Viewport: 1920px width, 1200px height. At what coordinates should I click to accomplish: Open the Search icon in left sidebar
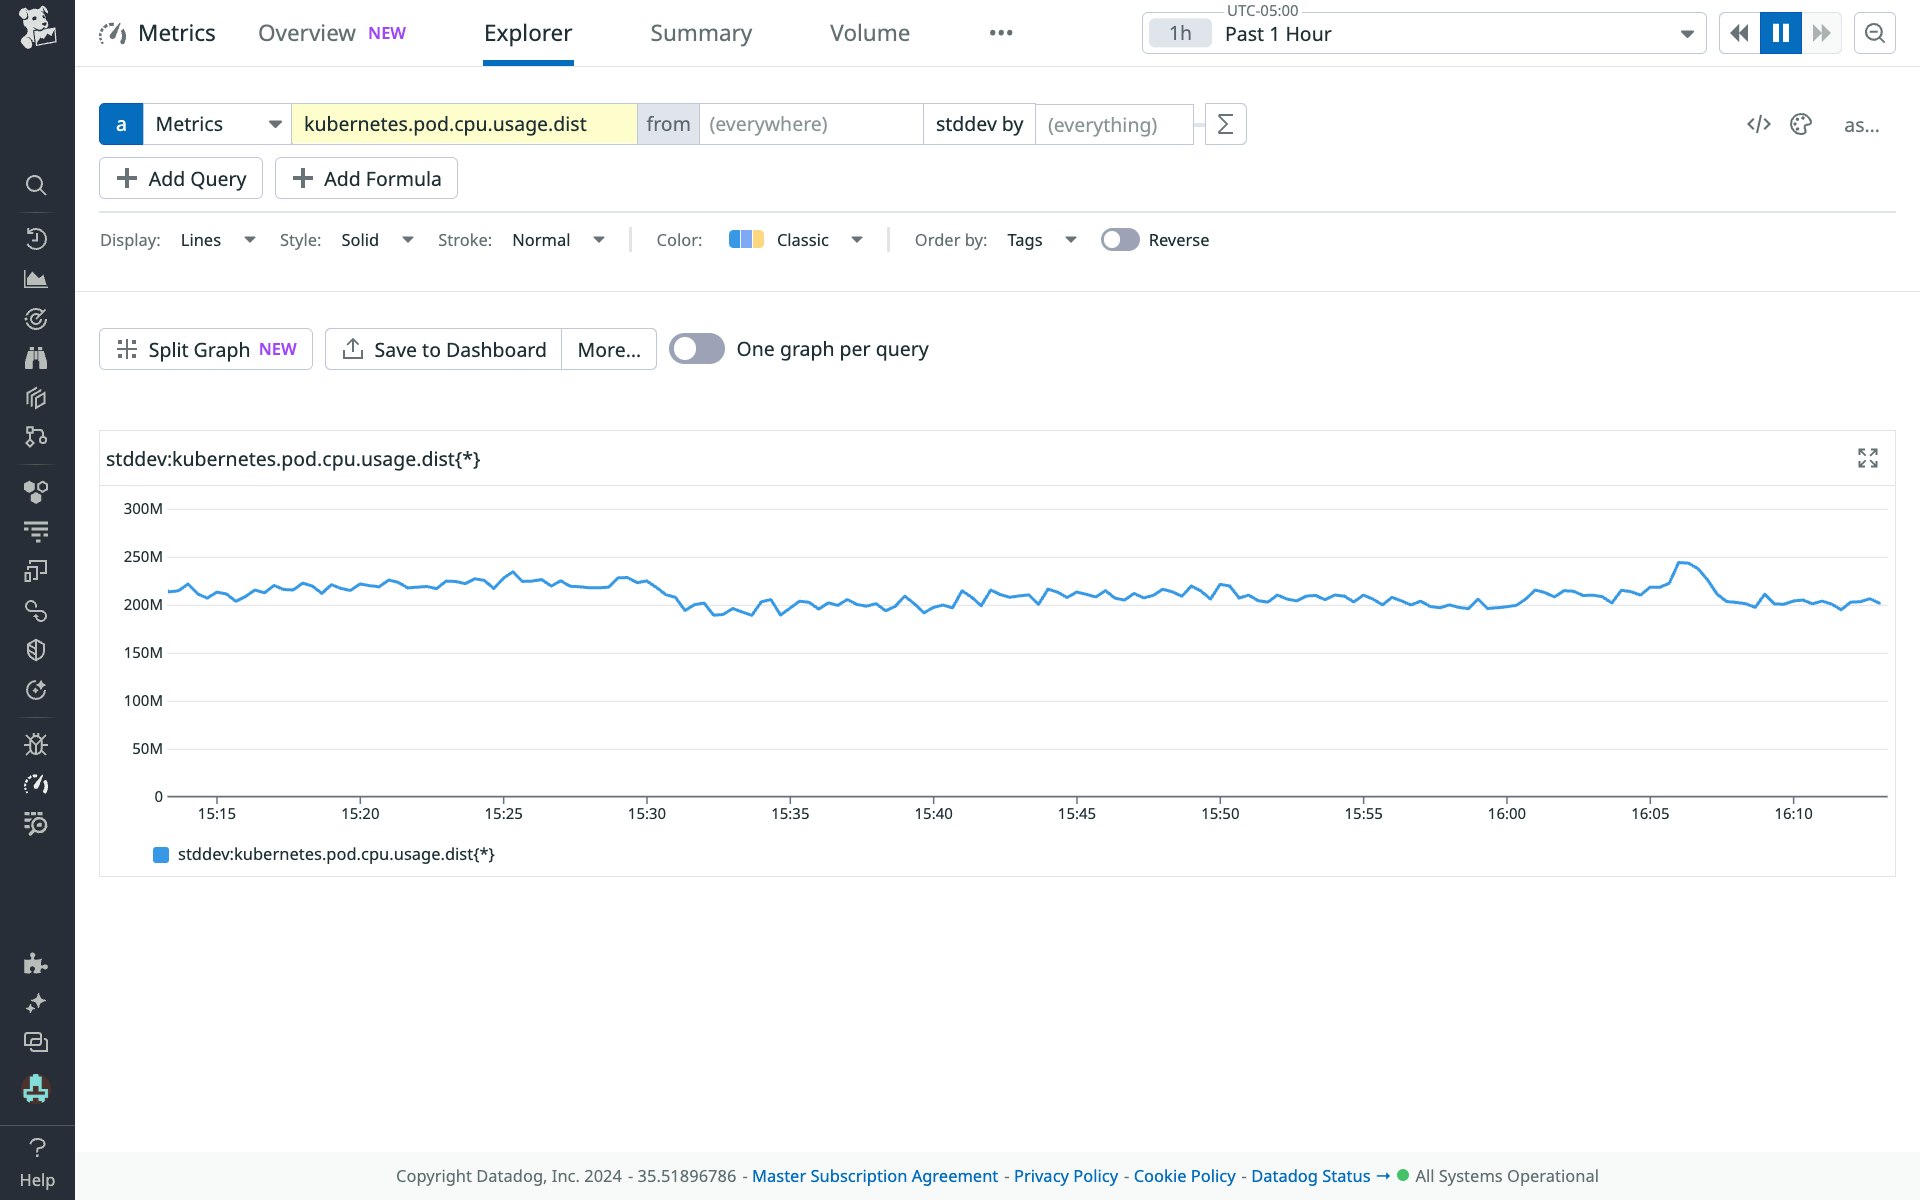(x=36, y=186)
